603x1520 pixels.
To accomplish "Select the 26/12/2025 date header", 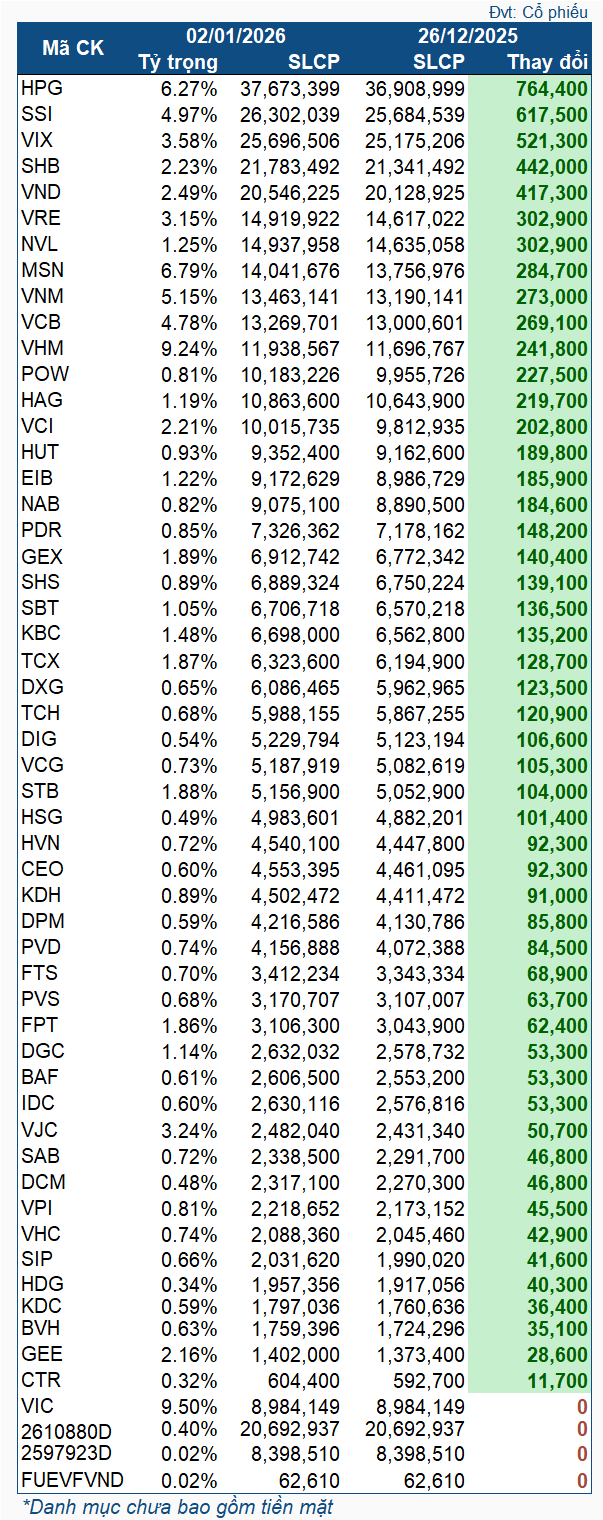I will point(468,37).
